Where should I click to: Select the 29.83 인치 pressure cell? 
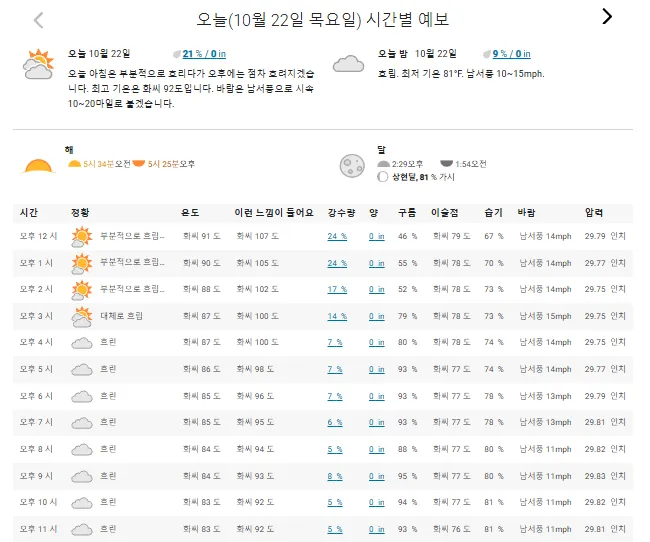[605, 476]
